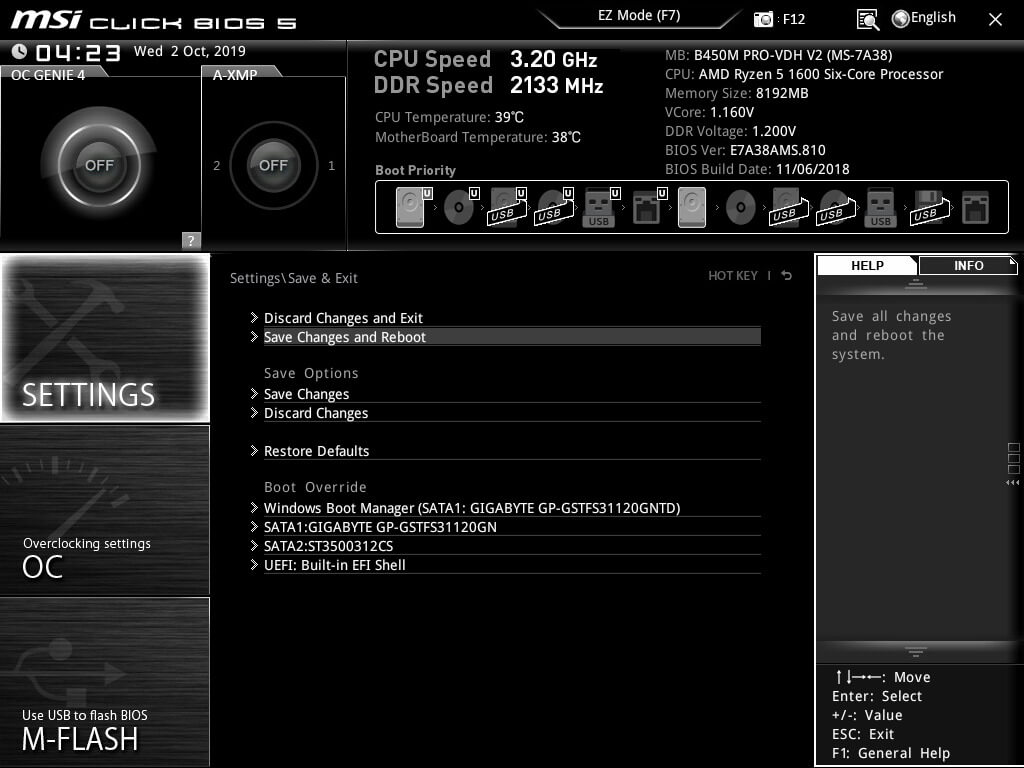Select the UEFI USB CD/DVD boot icon
The image size is (1024, 768).
554,207
